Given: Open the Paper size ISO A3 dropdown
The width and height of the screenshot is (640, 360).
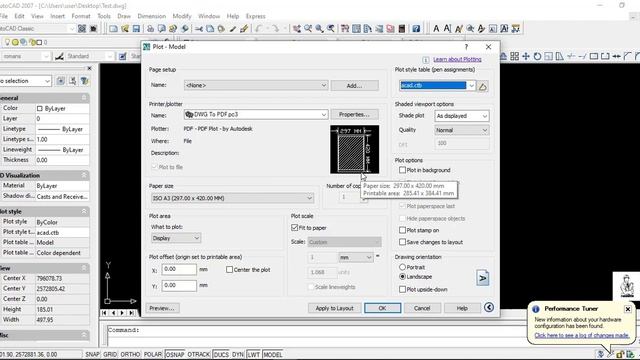Looking at the screenshot, I should tap(232, 198).
